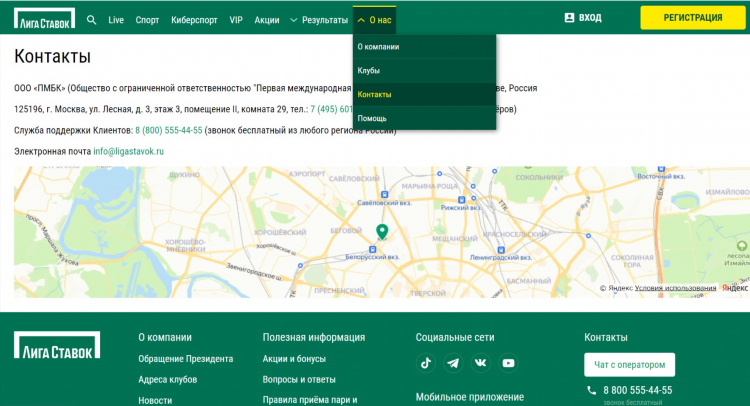Open Правила приёма пари footer link

pyautogui.click(x=310, y=400)
